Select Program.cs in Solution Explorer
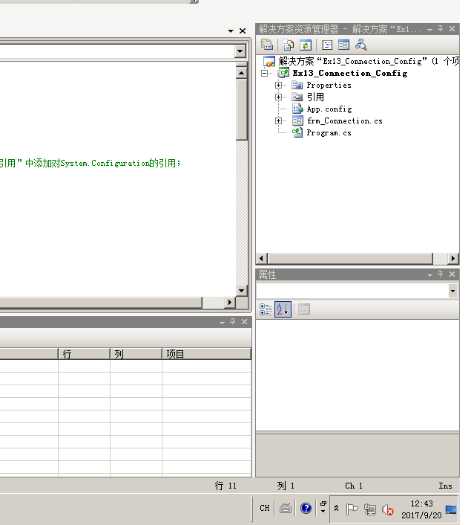 click(329, 133)
